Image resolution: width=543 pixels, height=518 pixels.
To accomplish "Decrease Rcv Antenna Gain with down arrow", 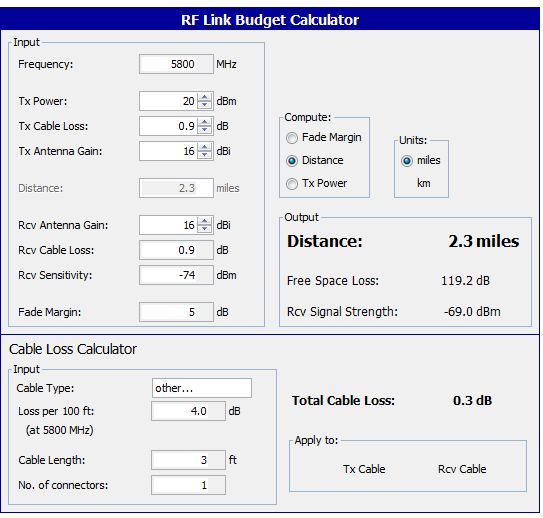I will point(204,229).
